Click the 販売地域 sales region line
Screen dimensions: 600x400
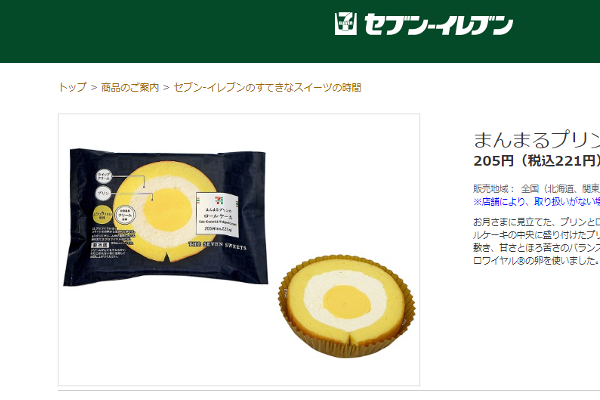point(536,189)
